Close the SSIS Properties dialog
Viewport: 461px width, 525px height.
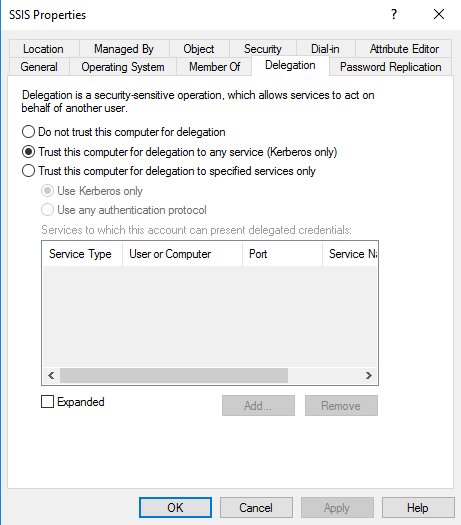click(x=439, y=14)
